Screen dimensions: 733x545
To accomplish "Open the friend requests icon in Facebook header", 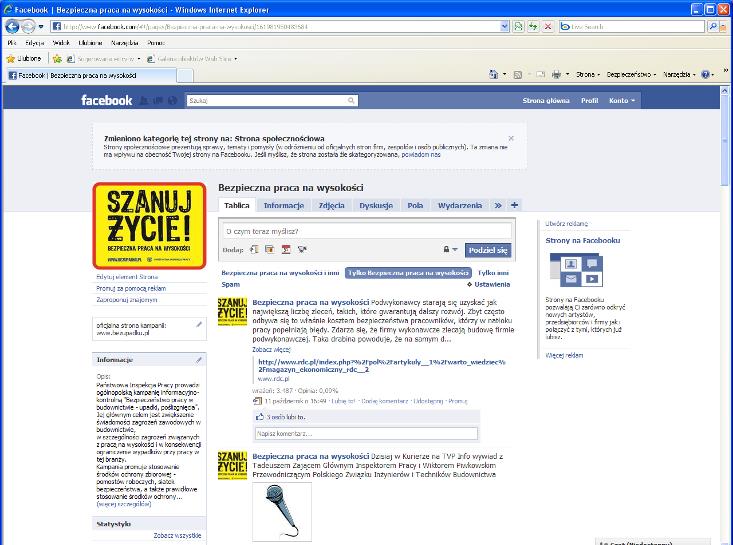I will [x=144, y=100].
